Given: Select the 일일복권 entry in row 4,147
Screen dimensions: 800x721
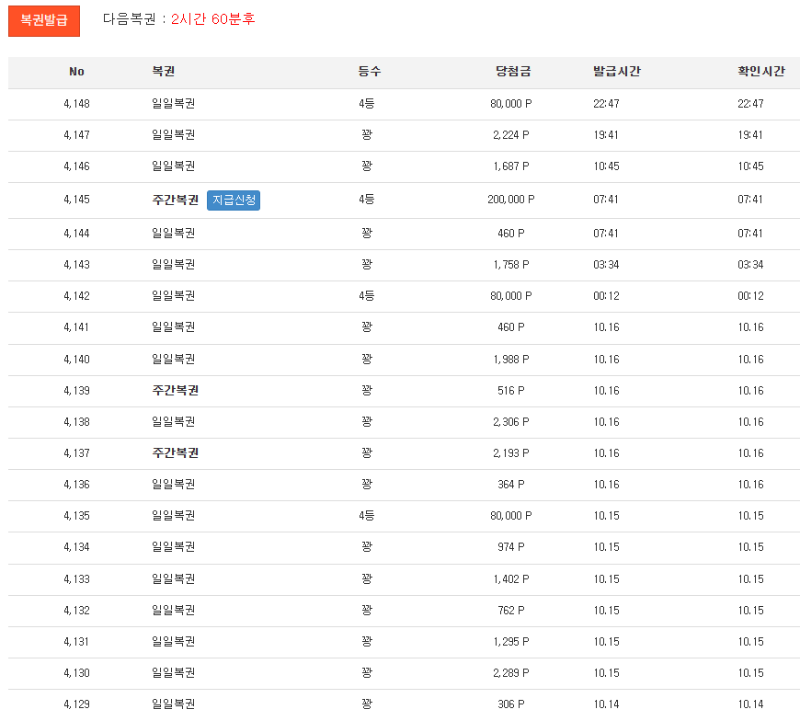Looking at the screenshot, I should point(173,135).
